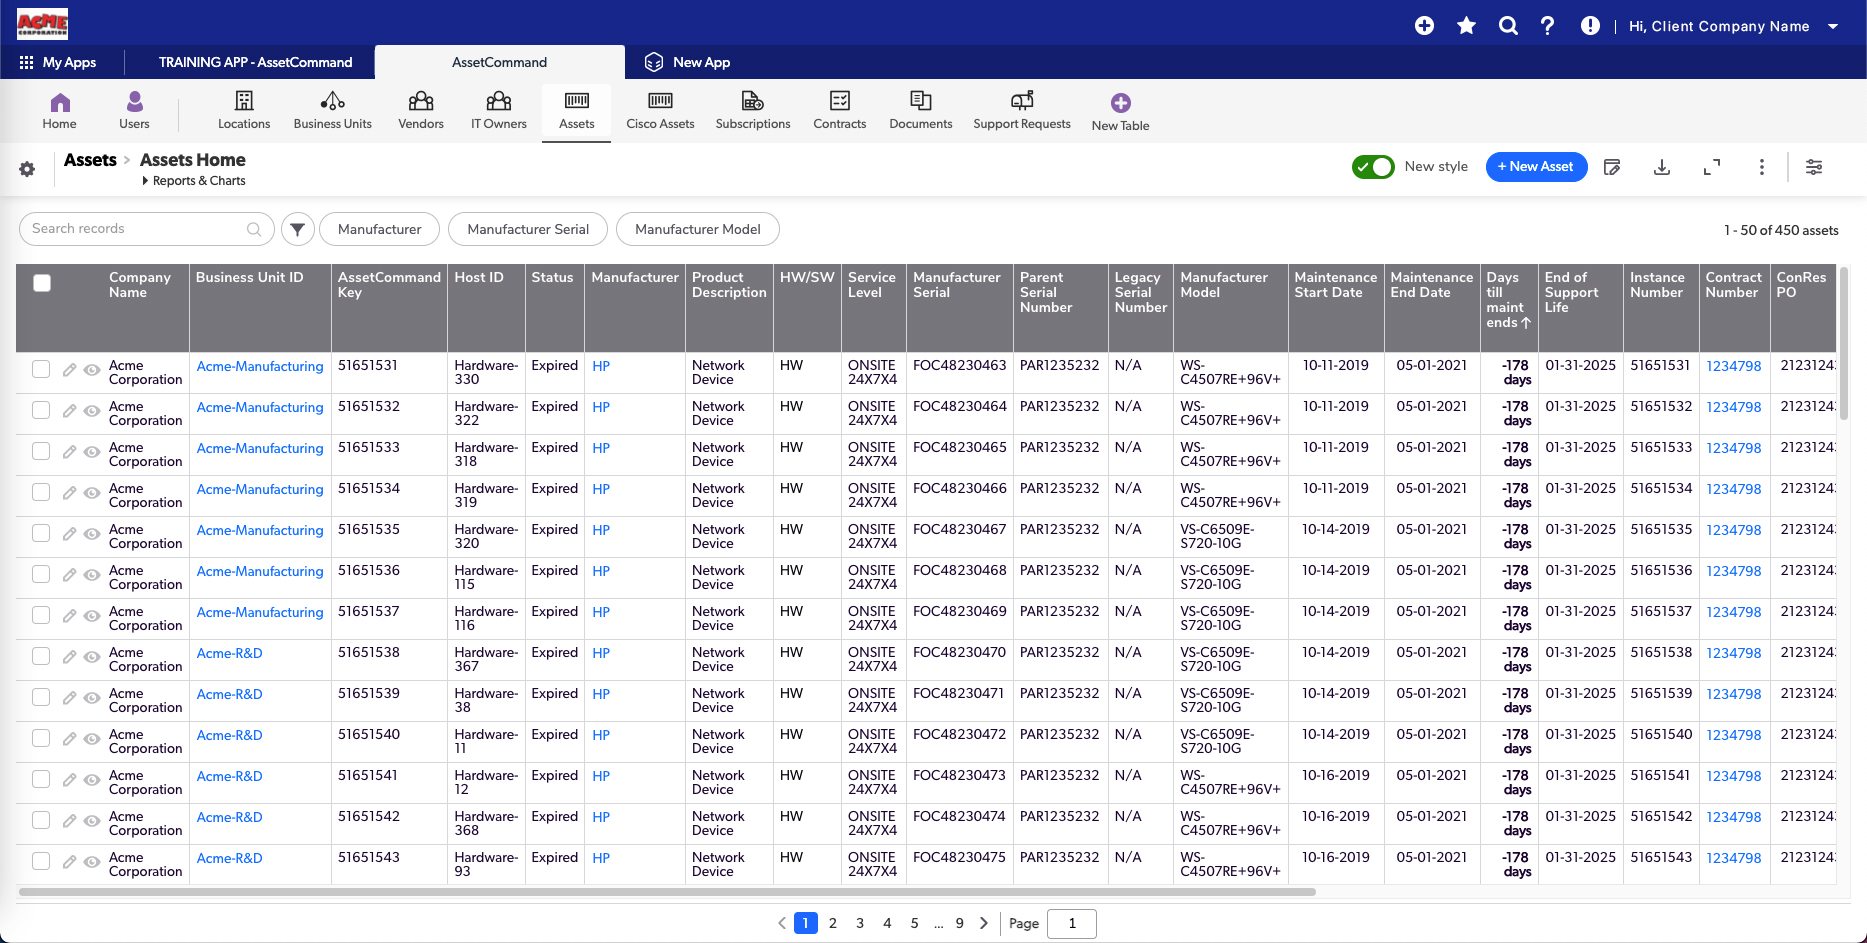Click the Search records field
This screenshot has height=943, width=1867.
click(x=147, y=229)
